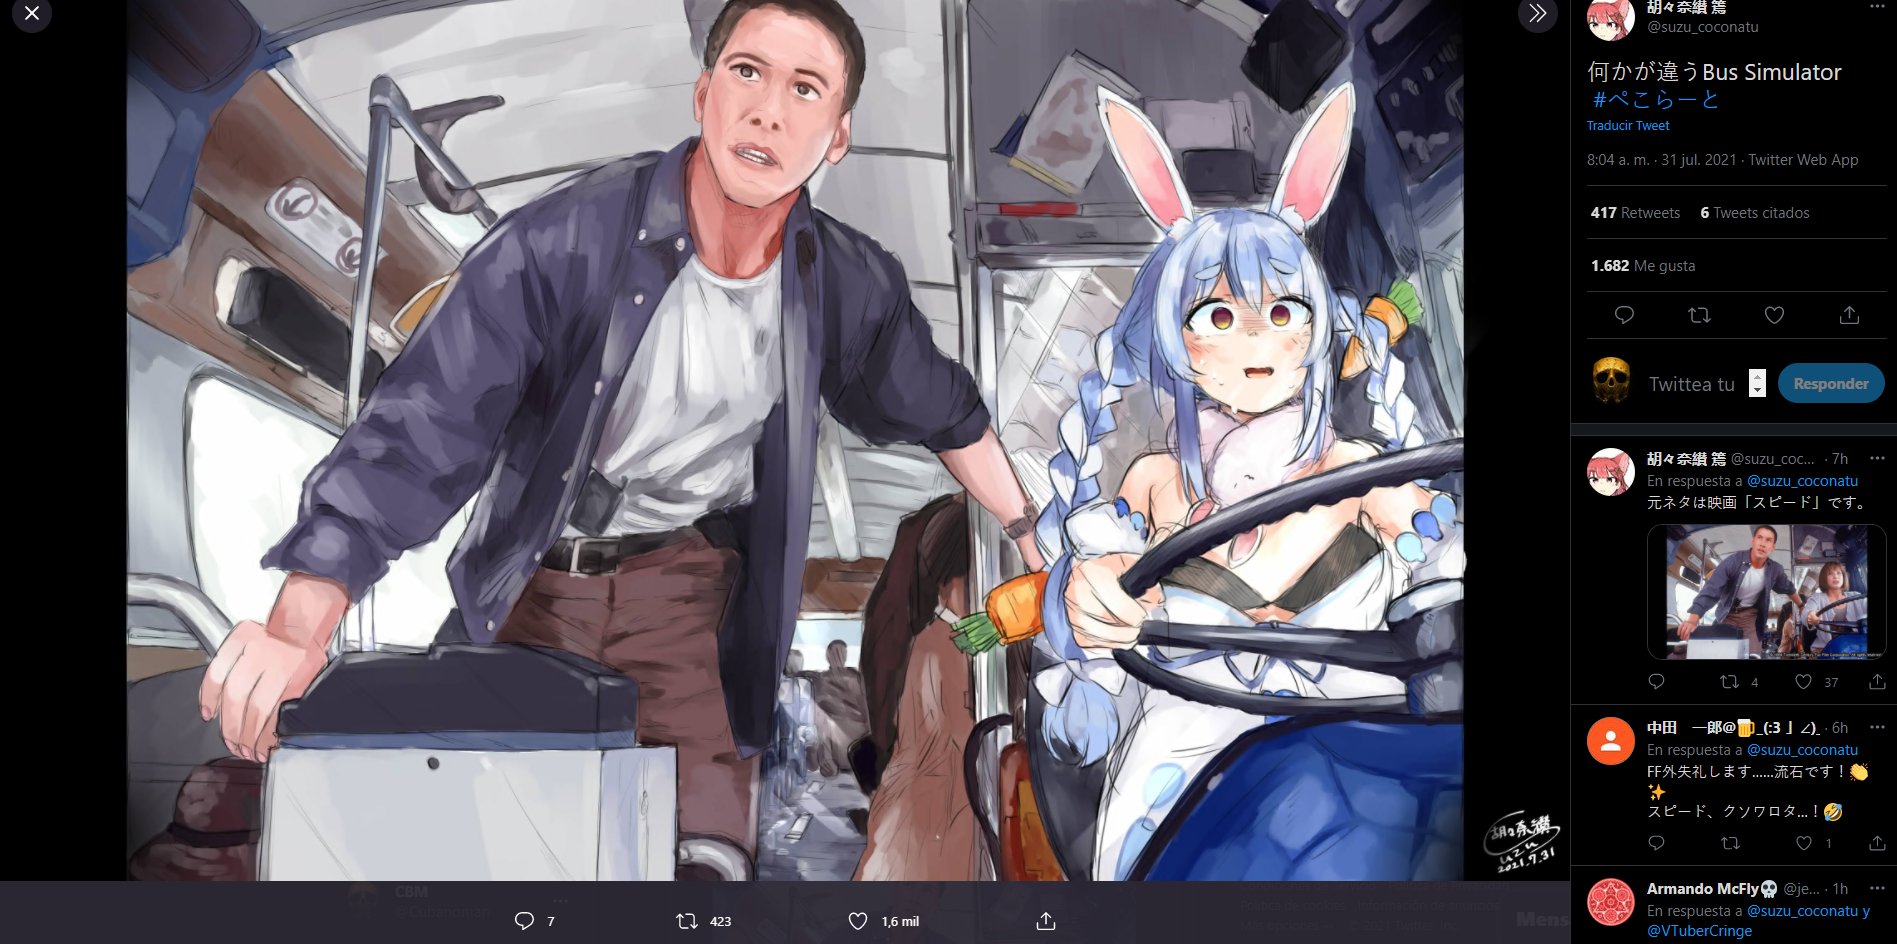
Task: Open options for the 中田 一郎 reply
Action: 1877,727
